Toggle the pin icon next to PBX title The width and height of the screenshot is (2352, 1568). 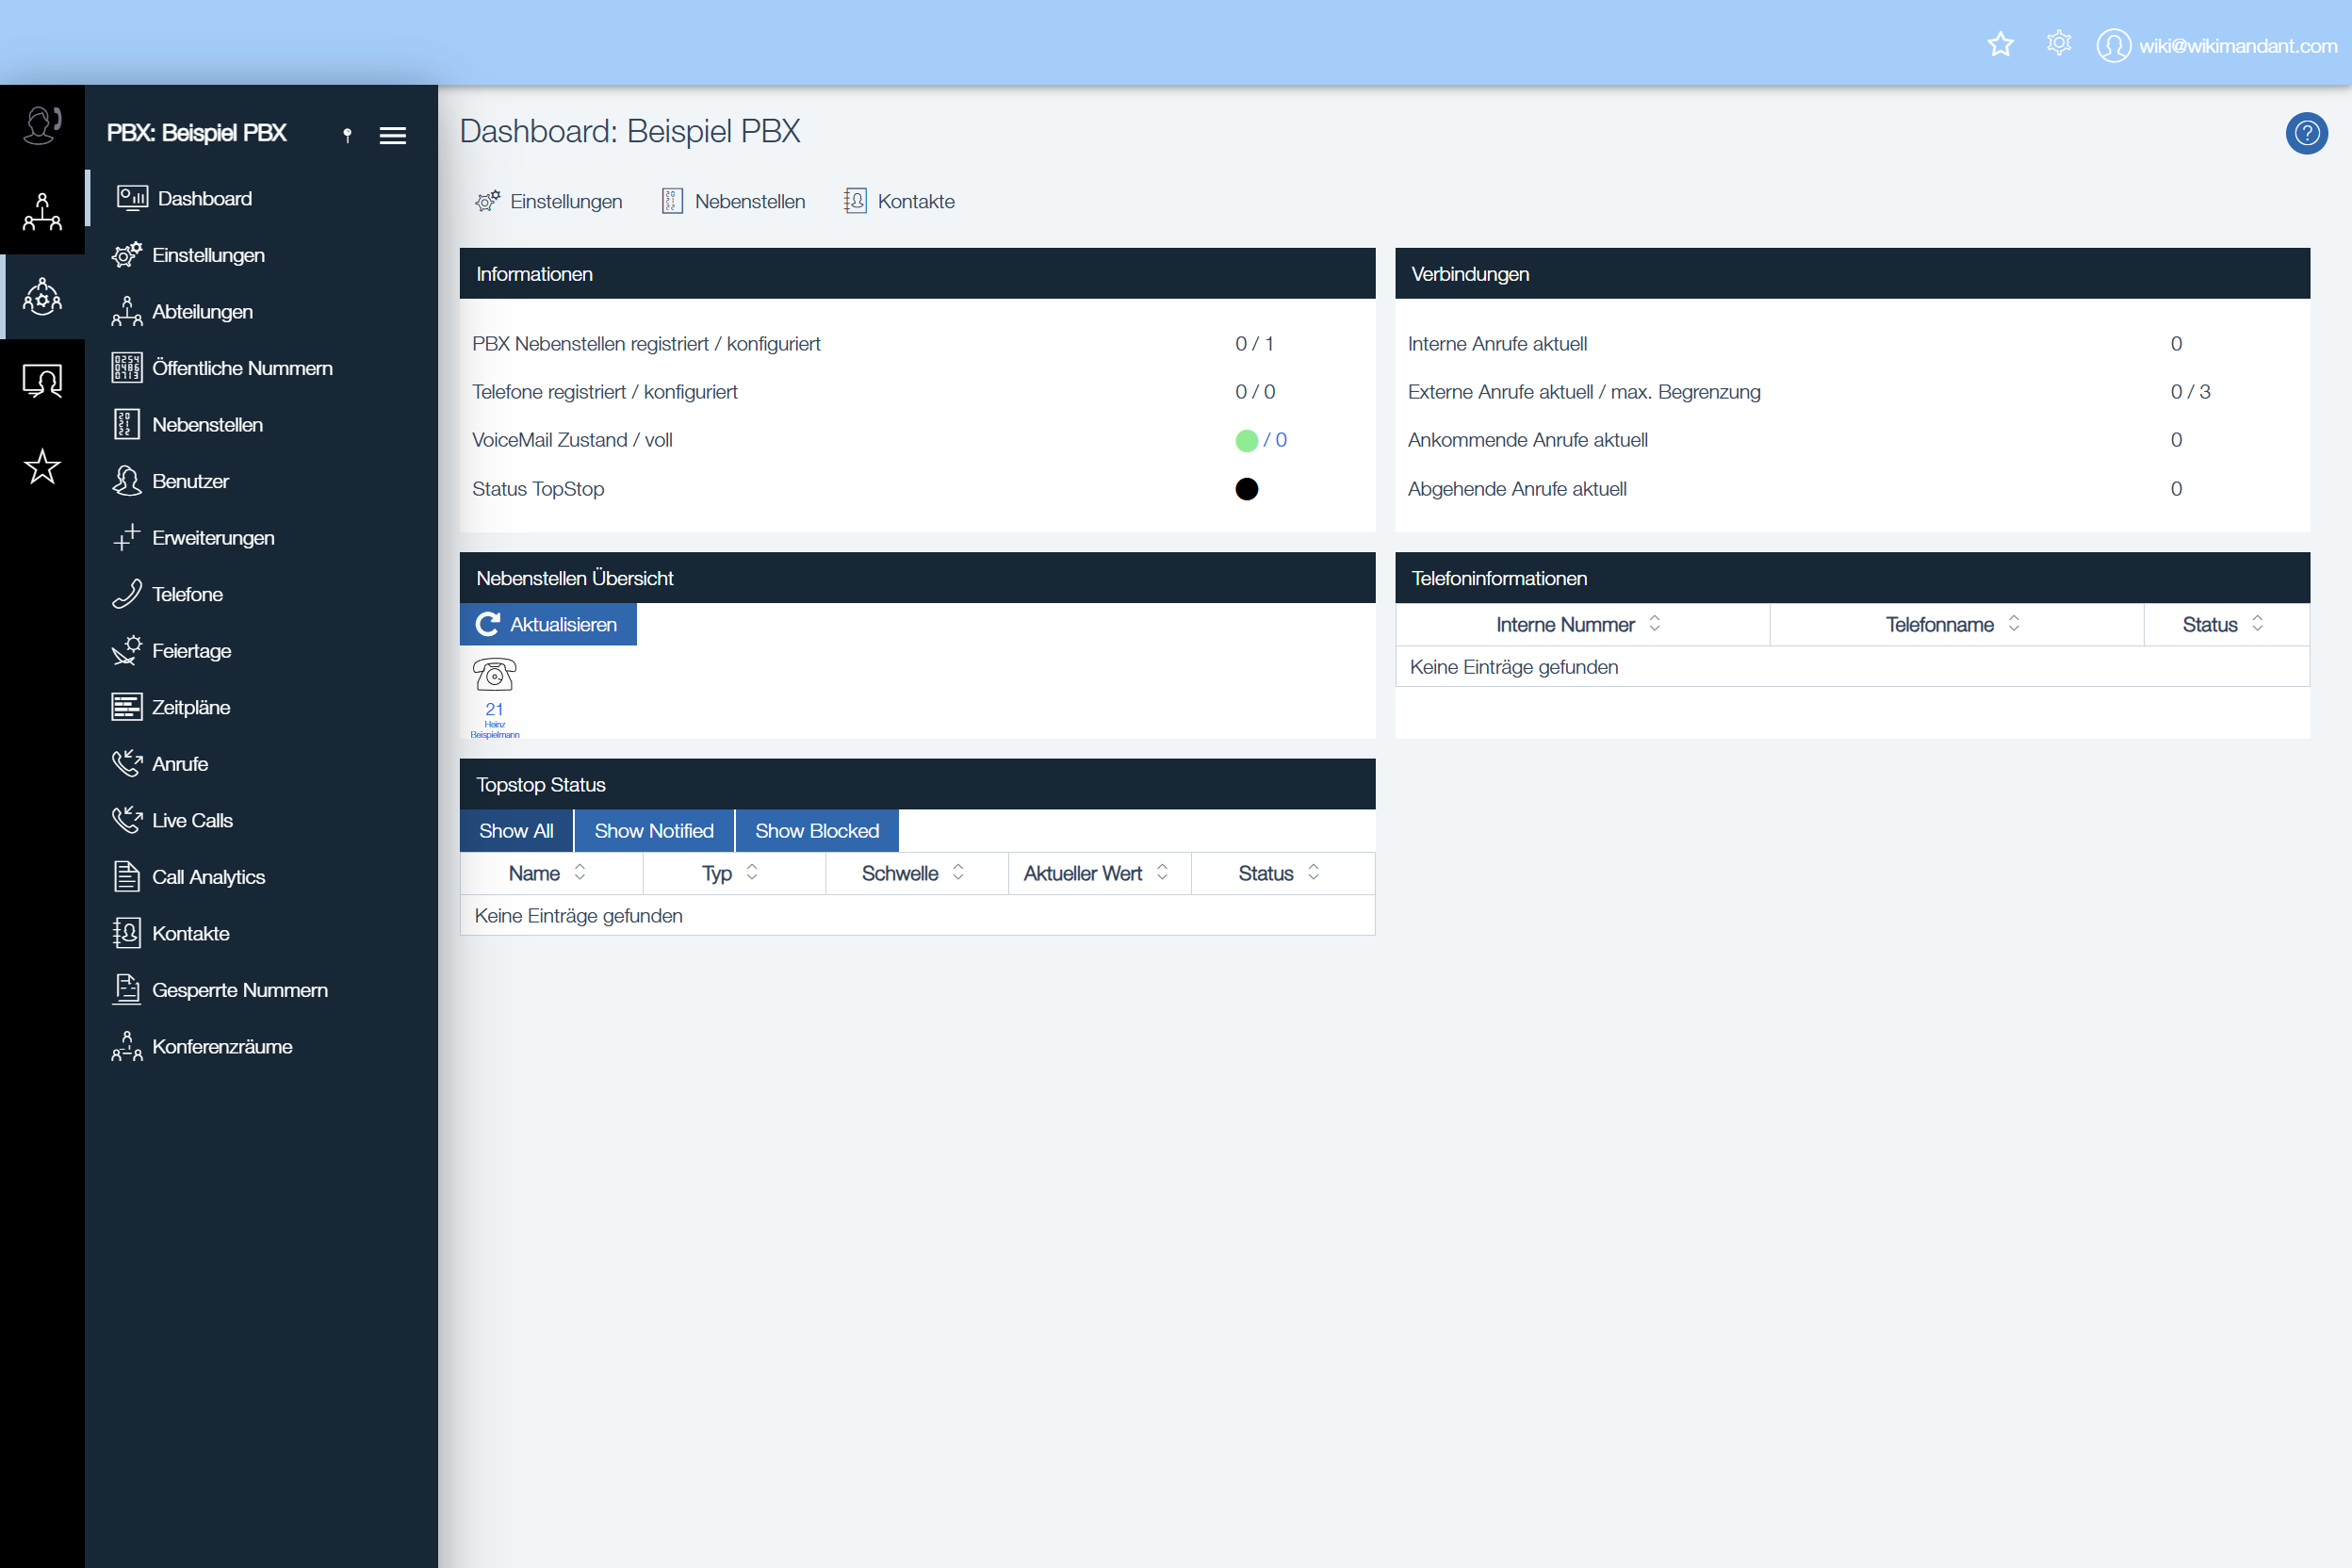pyautogui.click(x=347, y=135)
